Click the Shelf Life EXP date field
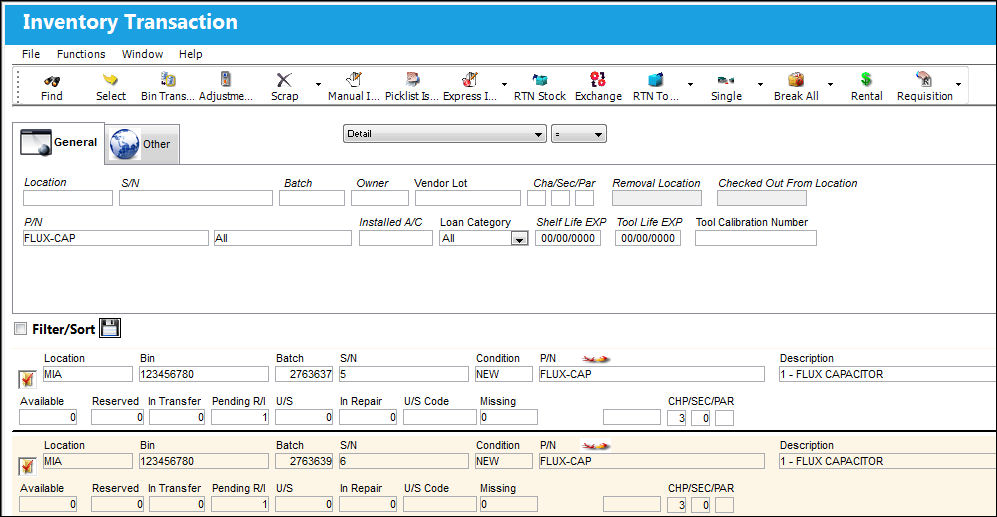The width and height of the screenshot is (997, 517). pos(568,238)
